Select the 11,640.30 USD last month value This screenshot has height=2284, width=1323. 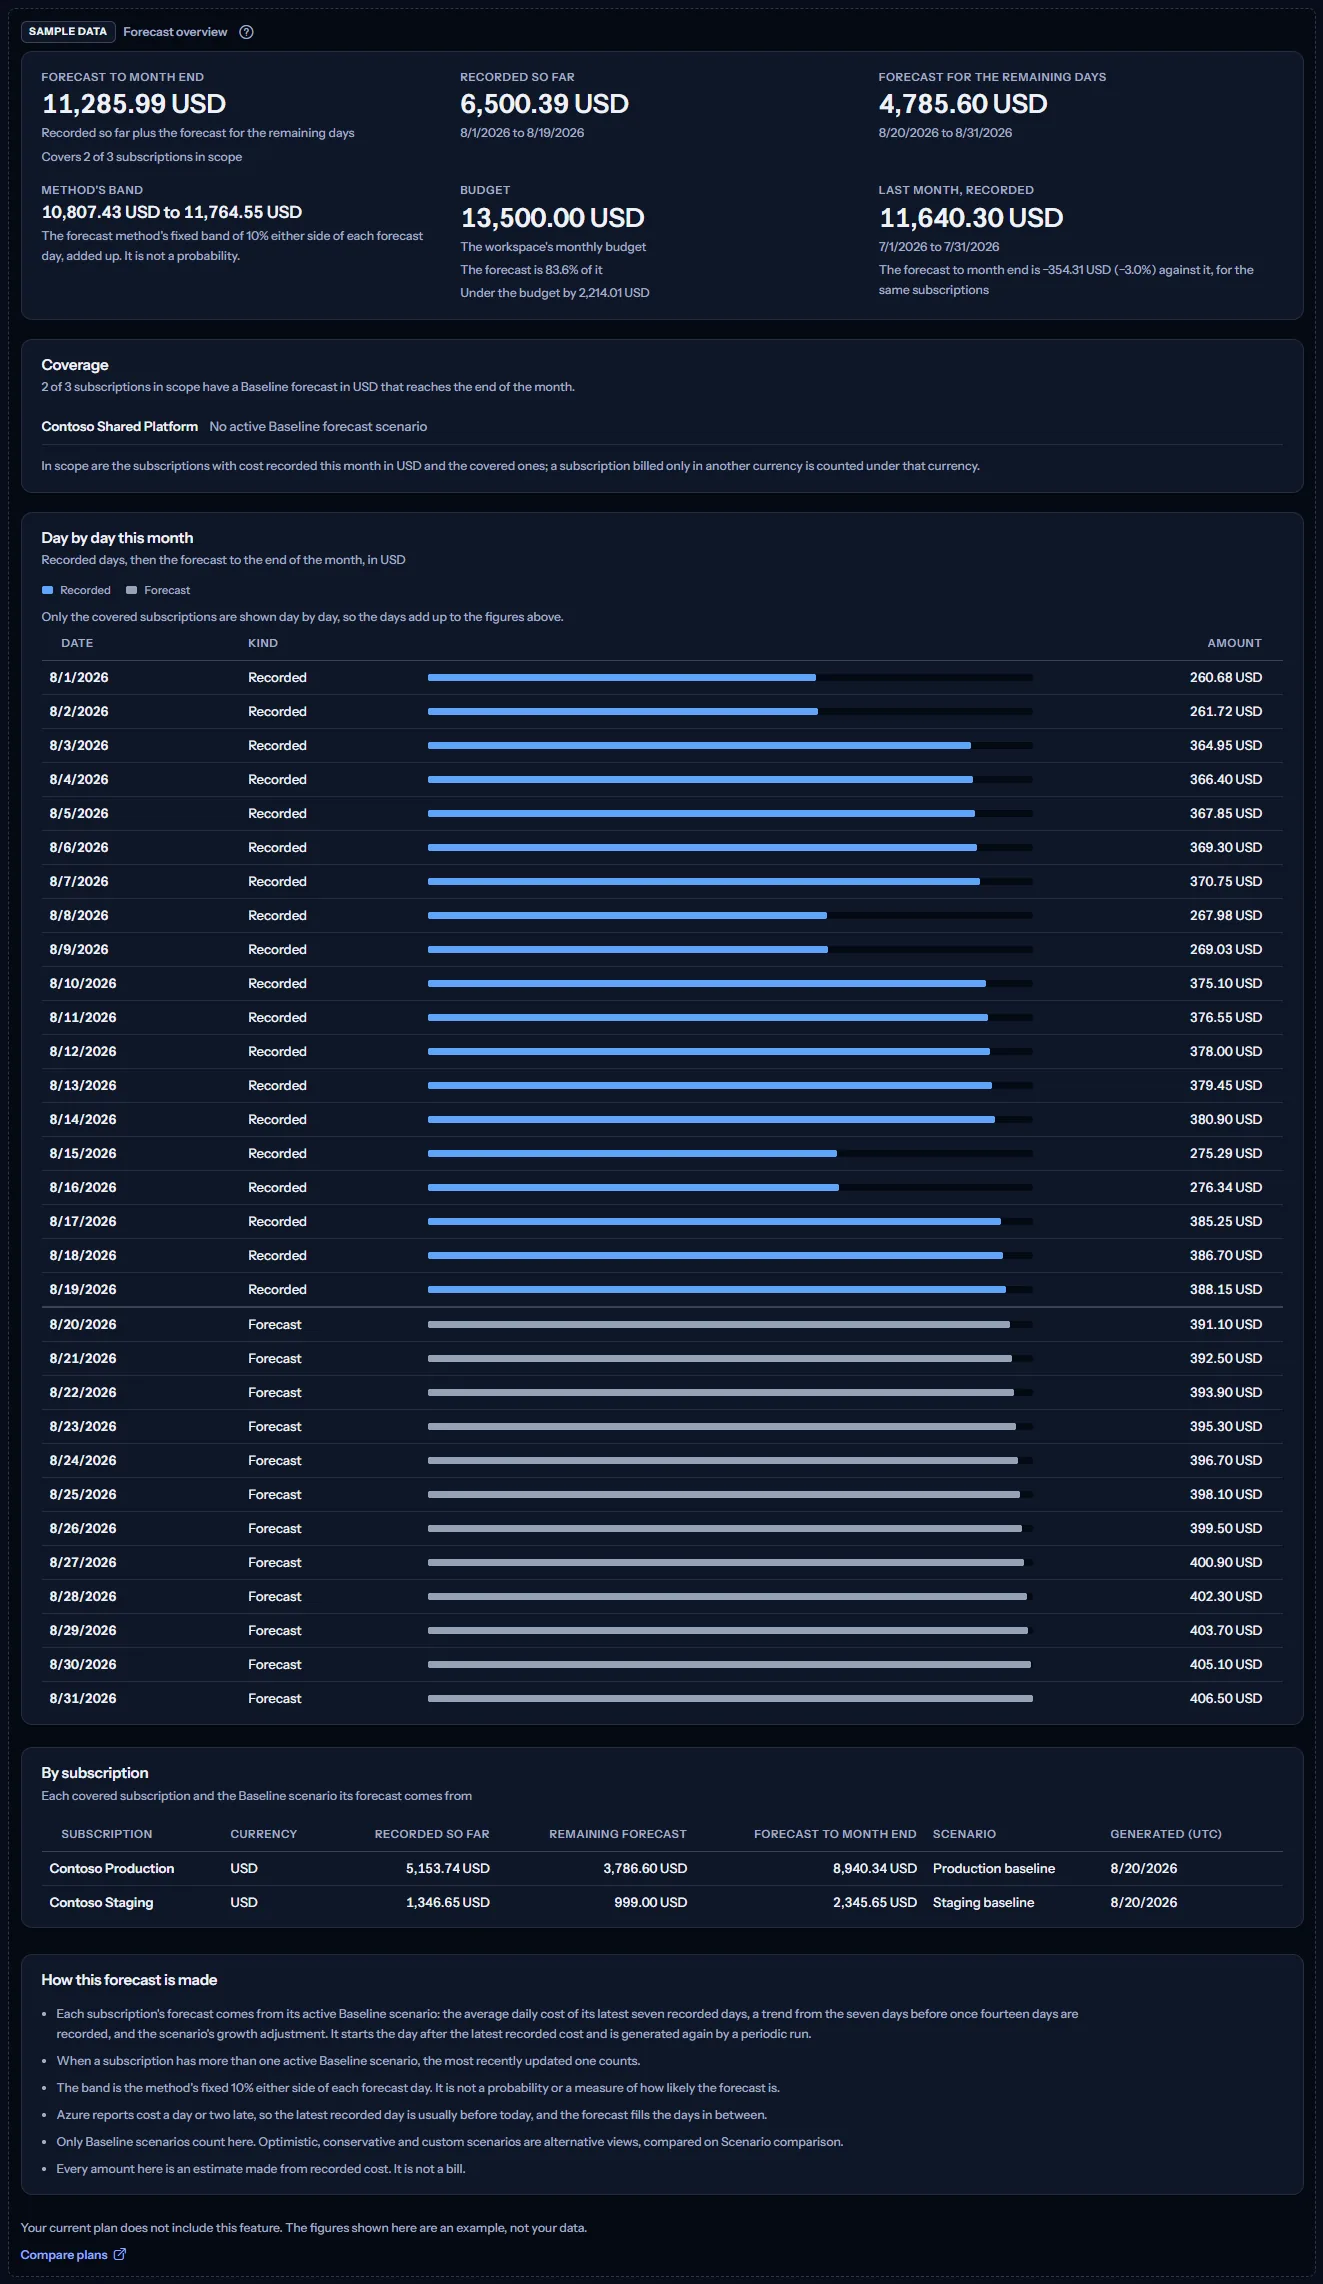[971, 218]
